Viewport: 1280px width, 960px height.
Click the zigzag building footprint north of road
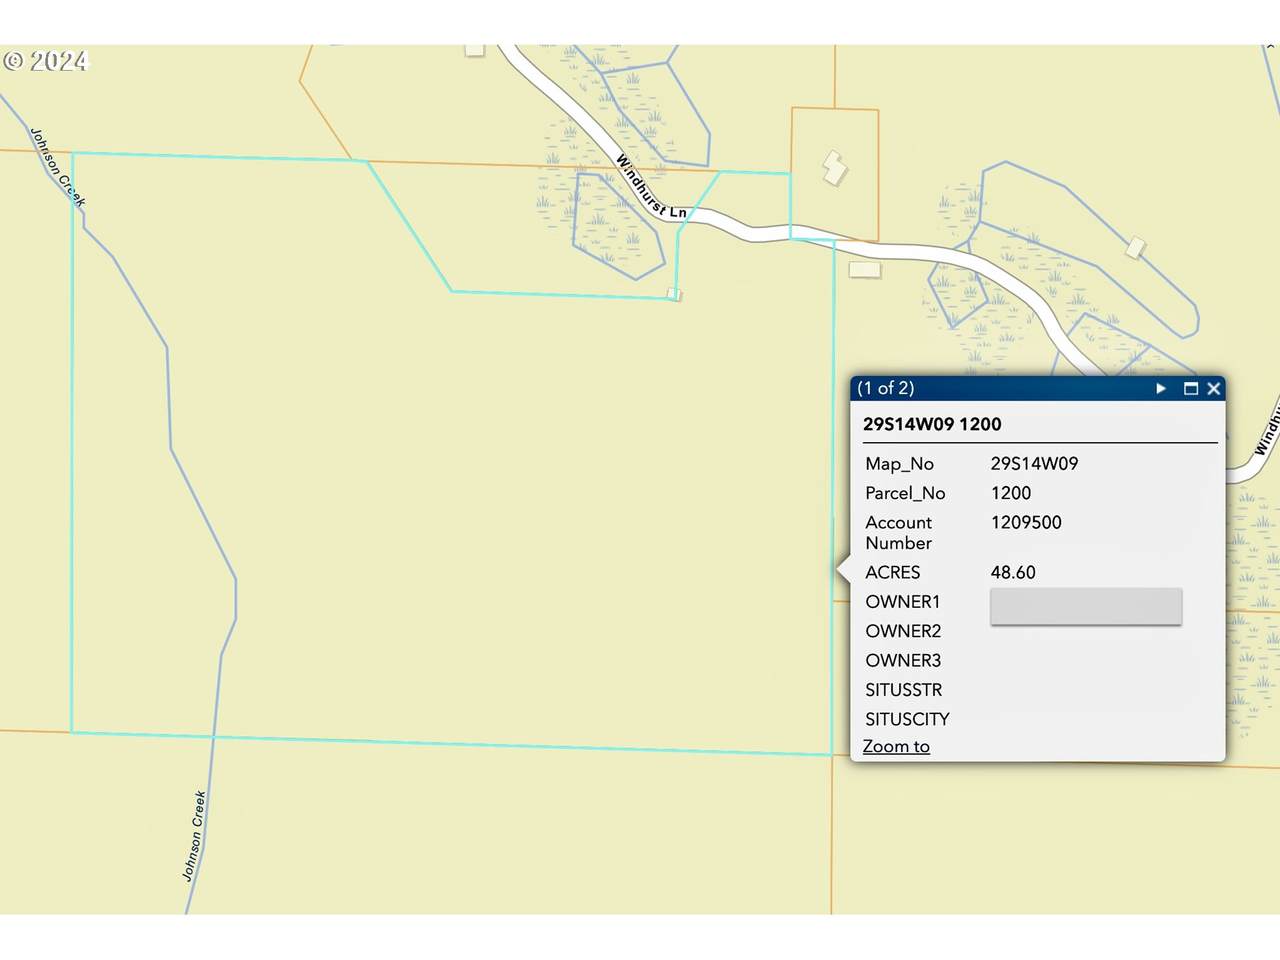point(834,167)
